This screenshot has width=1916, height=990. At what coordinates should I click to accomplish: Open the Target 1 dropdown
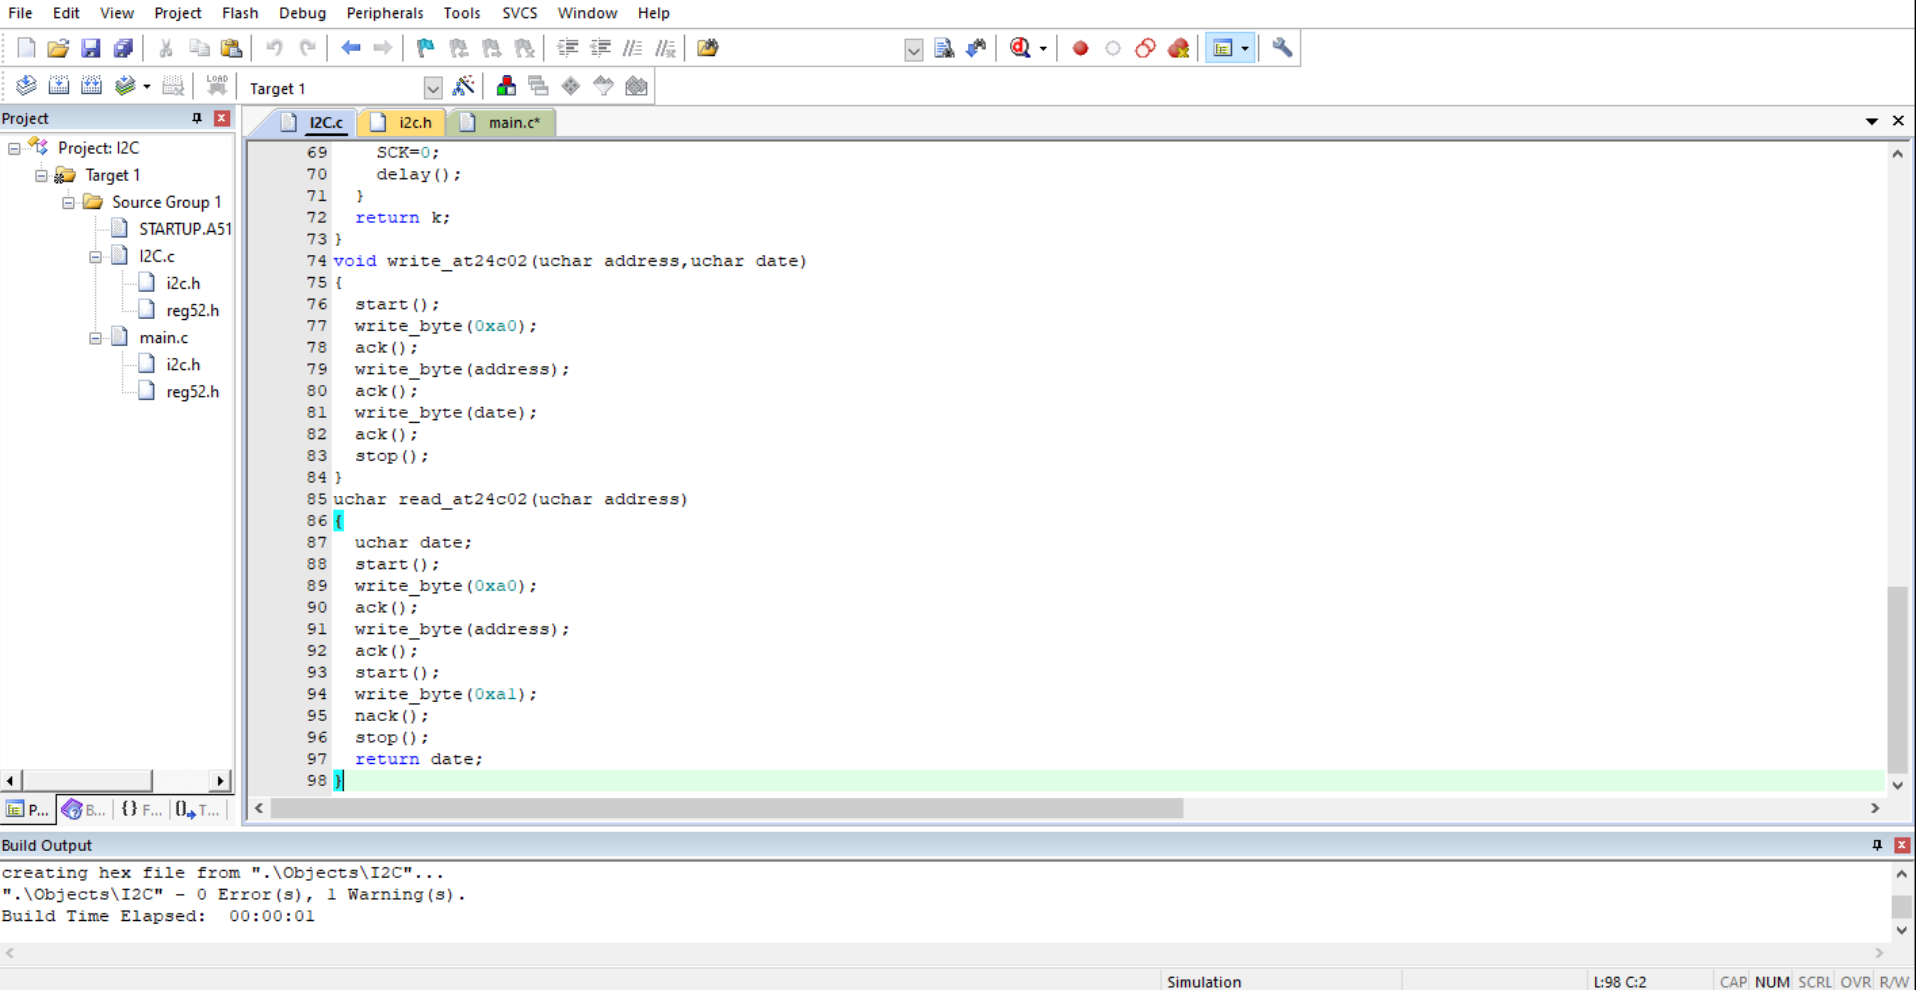(x=432, y=88)
